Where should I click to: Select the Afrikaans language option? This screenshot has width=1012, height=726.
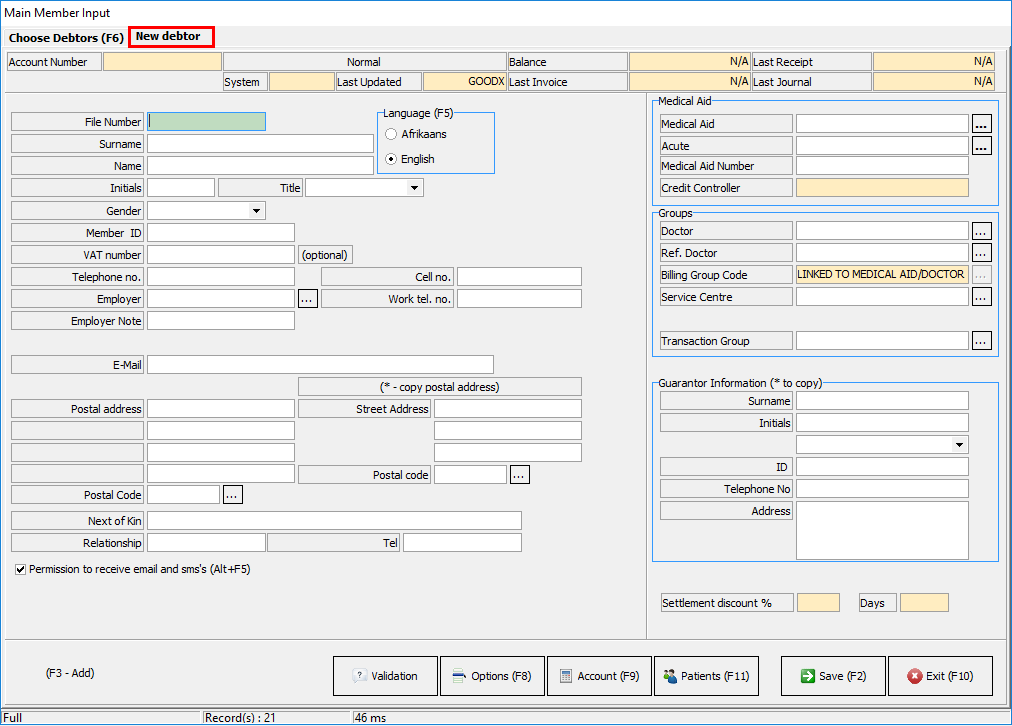point(392,134)
